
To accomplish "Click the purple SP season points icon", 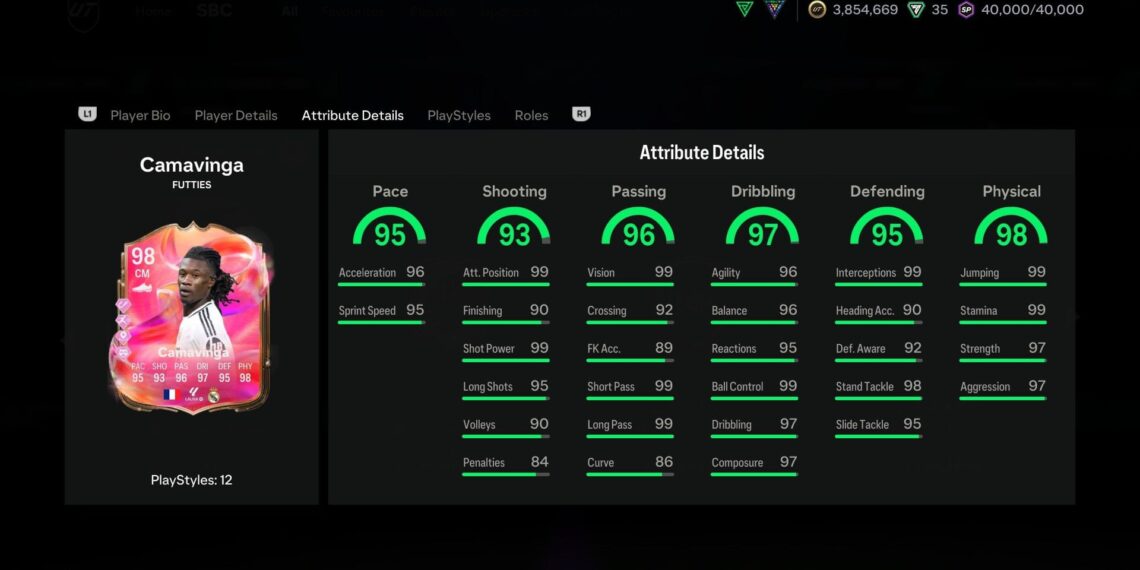I will tap(966, 10).
